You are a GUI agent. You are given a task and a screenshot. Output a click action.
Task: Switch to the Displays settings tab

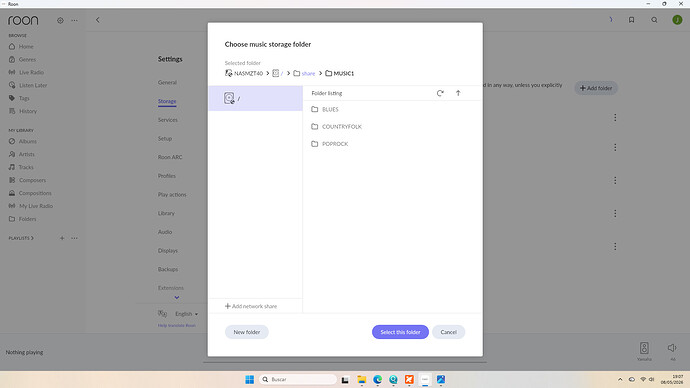(x=168, y=251)
